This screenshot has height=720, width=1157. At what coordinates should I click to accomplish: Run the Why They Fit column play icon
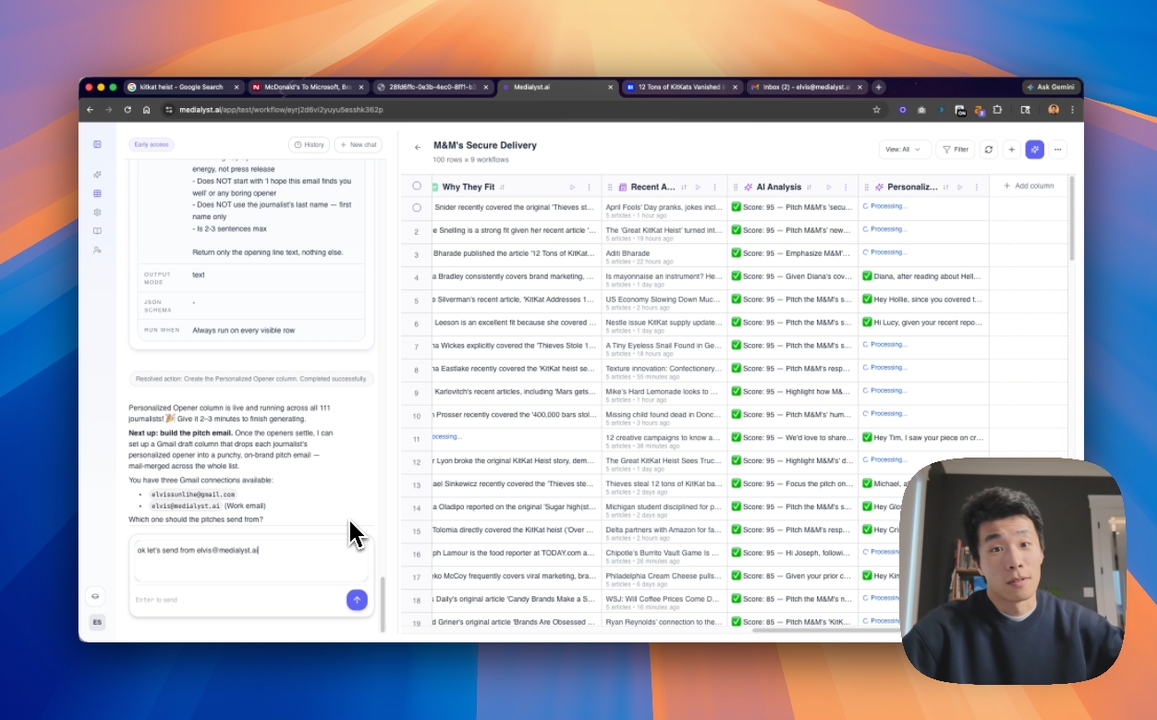[x=572, y=187]
